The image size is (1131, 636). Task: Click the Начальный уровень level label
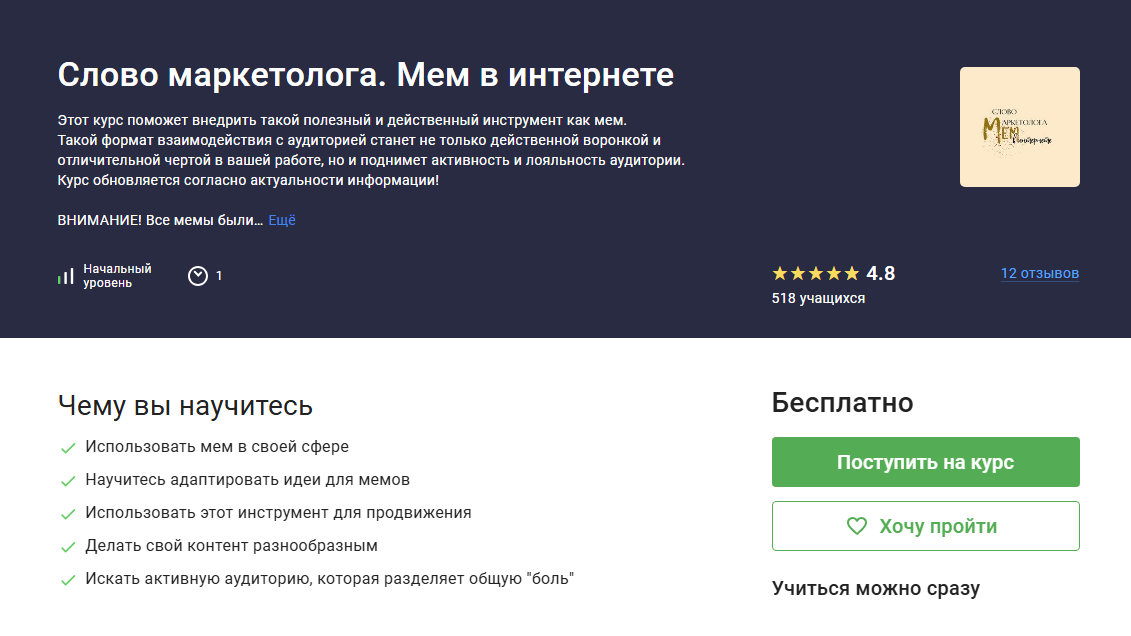(x=117, y=275)
